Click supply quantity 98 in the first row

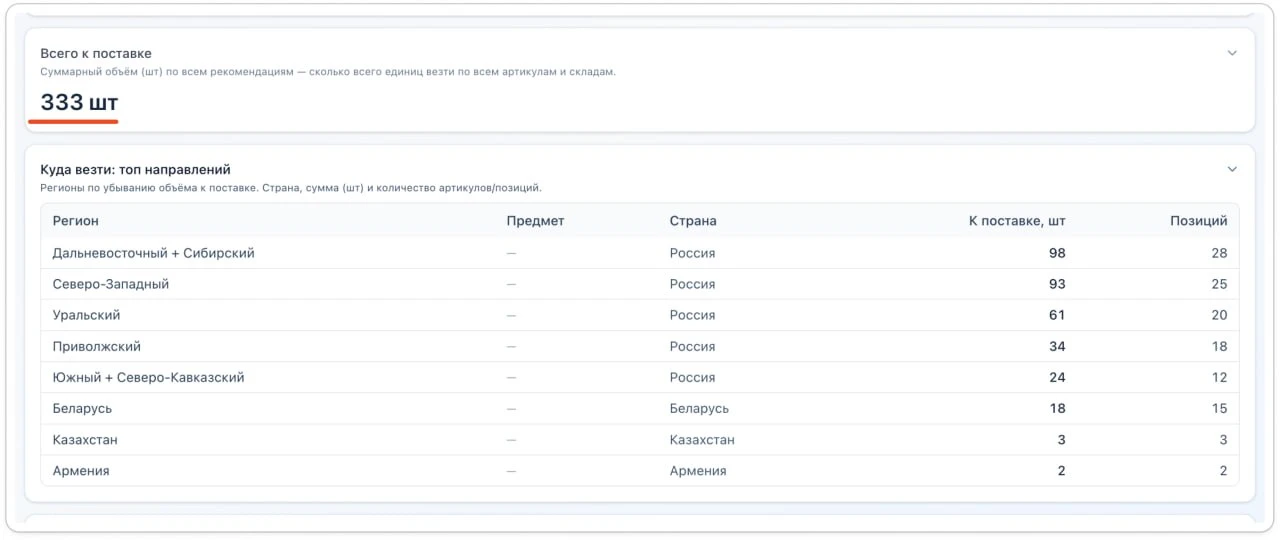(1056, 253)
